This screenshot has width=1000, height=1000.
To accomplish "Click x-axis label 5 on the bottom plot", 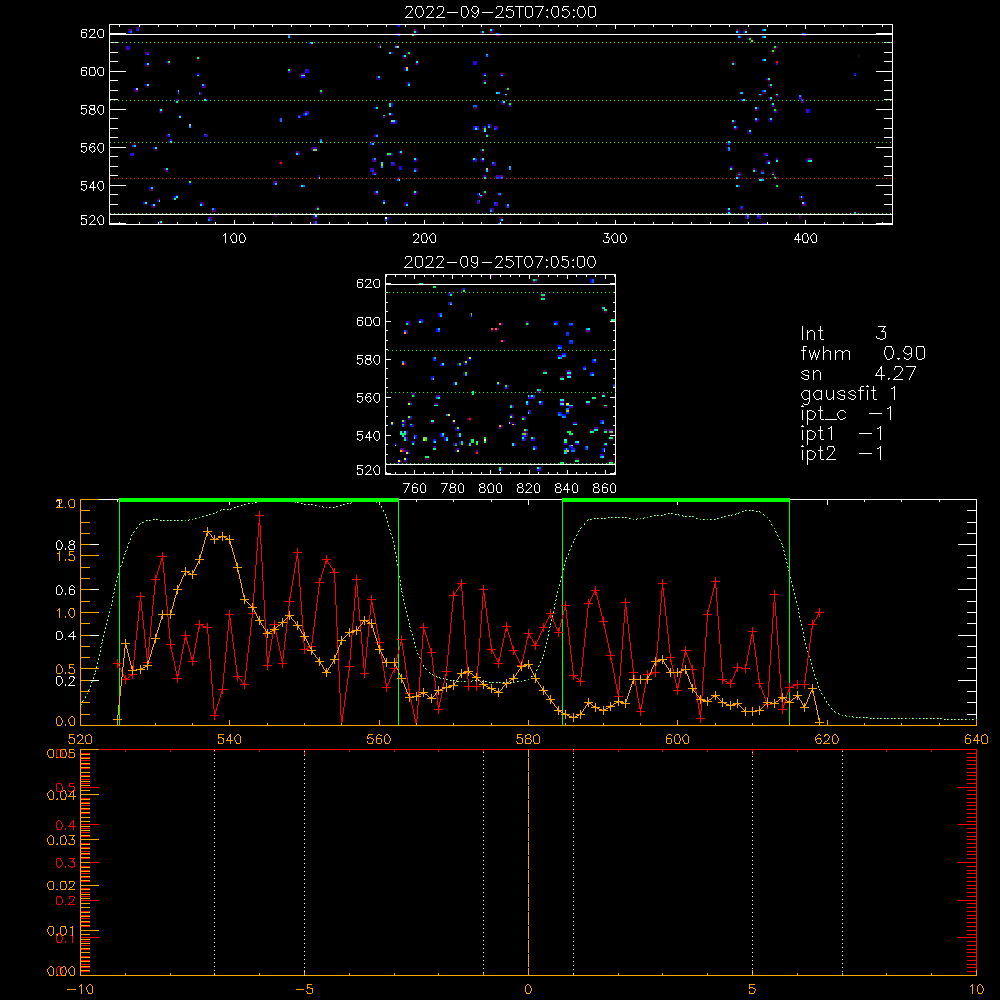I will point(753,990).
